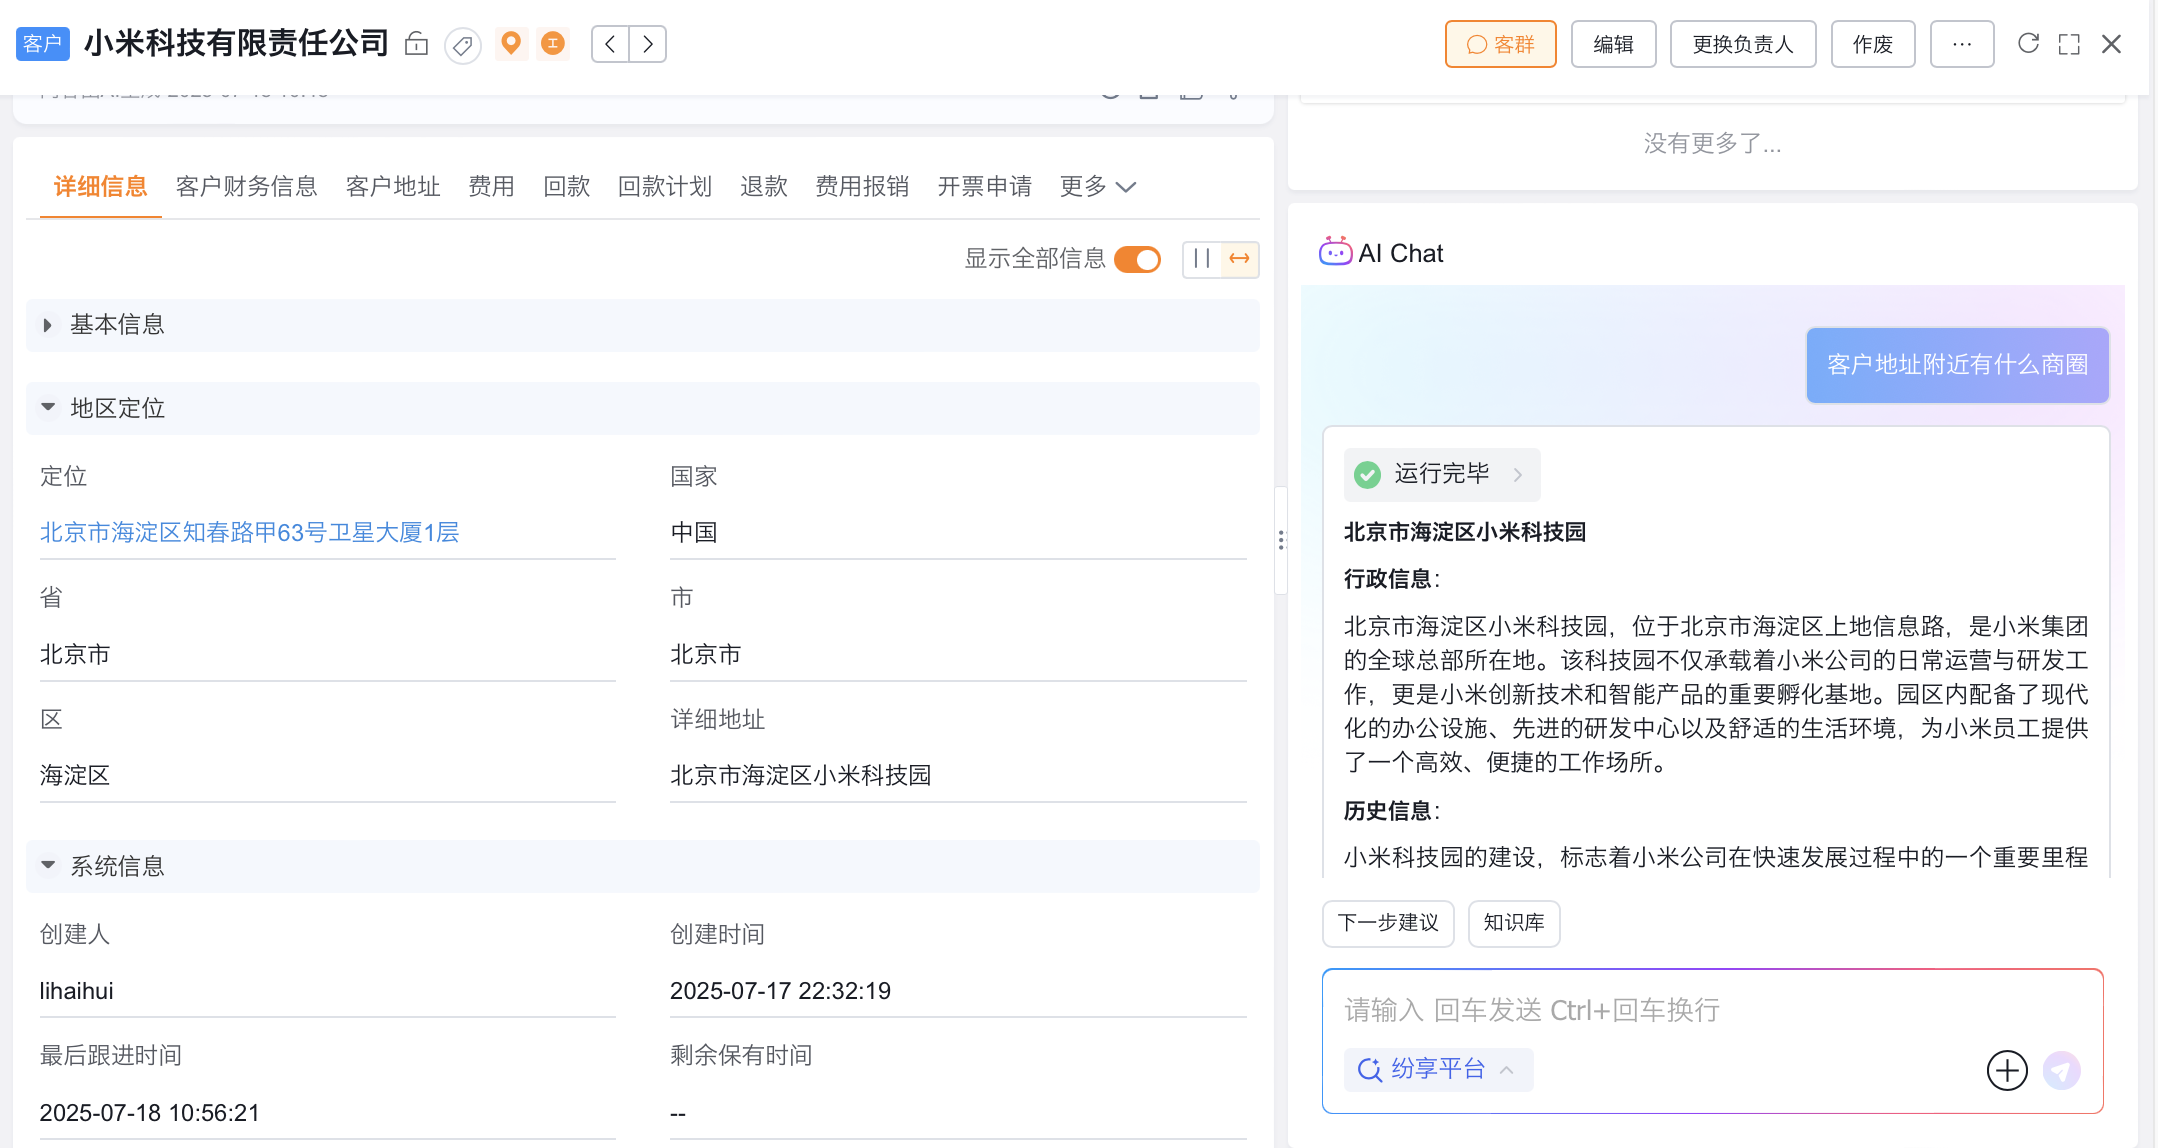The image size is (2158, 1148).
Task: Expand the 更多 tabs dropdown
Action: [1098, 187]
